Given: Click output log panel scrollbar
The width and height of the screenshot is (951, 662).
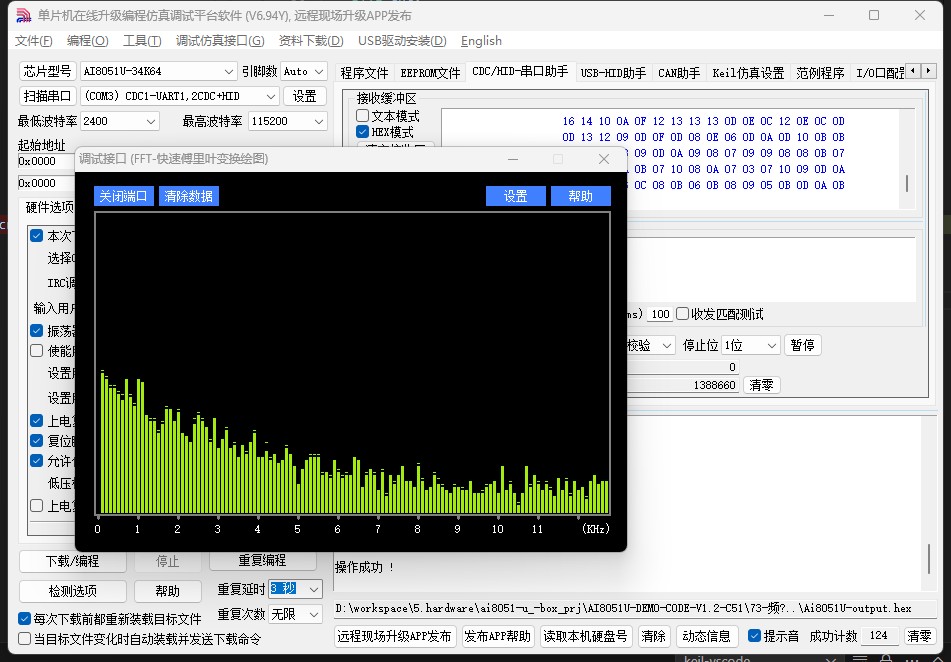Looking at the screenshot, I should coord(929,559).
